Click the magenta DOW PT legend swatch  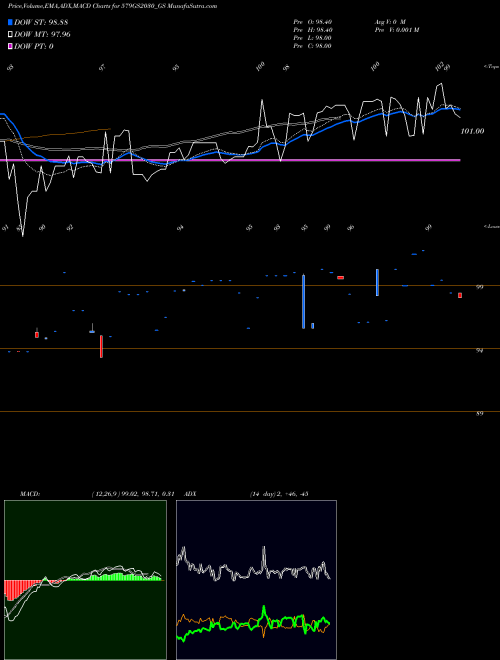click(x=10, y=46)
